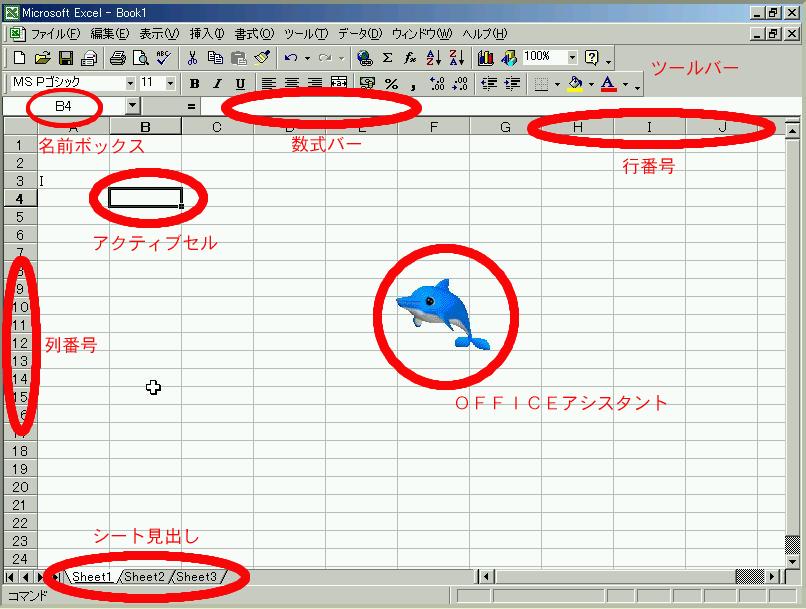Viewport: 806px width, 609px height.
Task: Open the zoom 100% dropdown
Action: click(x=572, y=58)
